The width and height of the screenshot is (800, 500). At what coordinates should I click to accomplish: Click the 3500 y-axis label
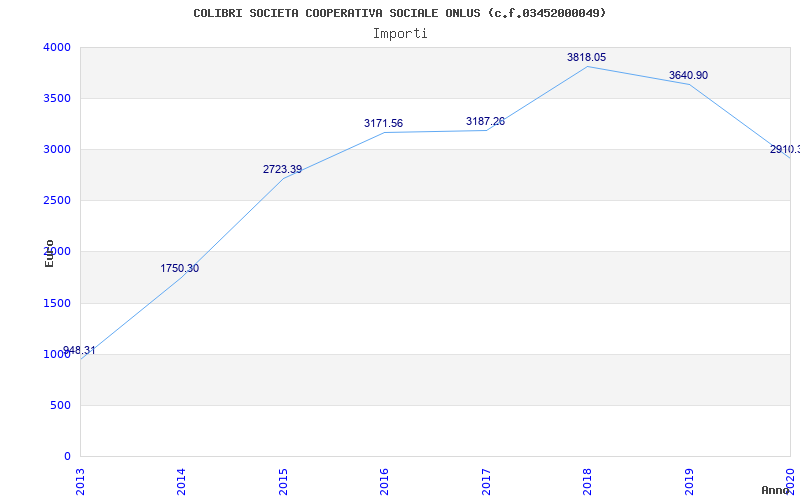(x=57, y=98)
